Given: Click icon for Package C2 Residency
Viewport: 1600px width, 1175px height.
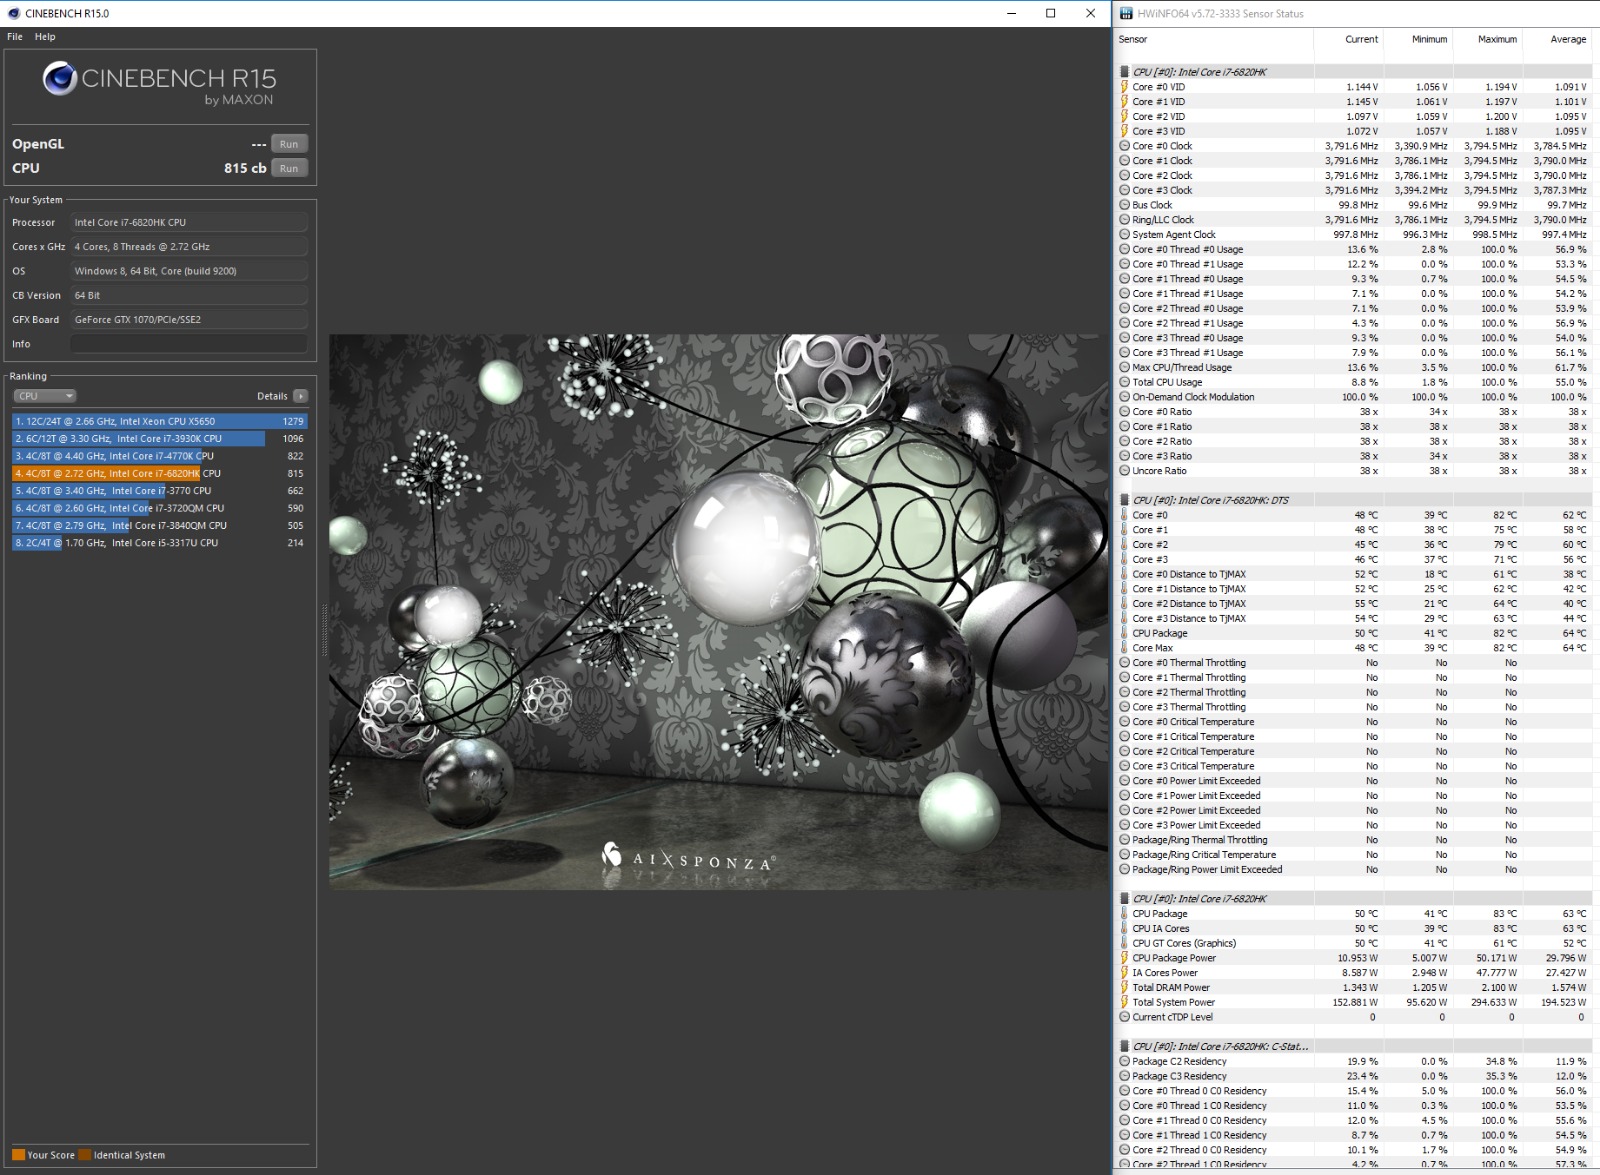Looking at the screenshot, I should [x=1124, y=1062].
